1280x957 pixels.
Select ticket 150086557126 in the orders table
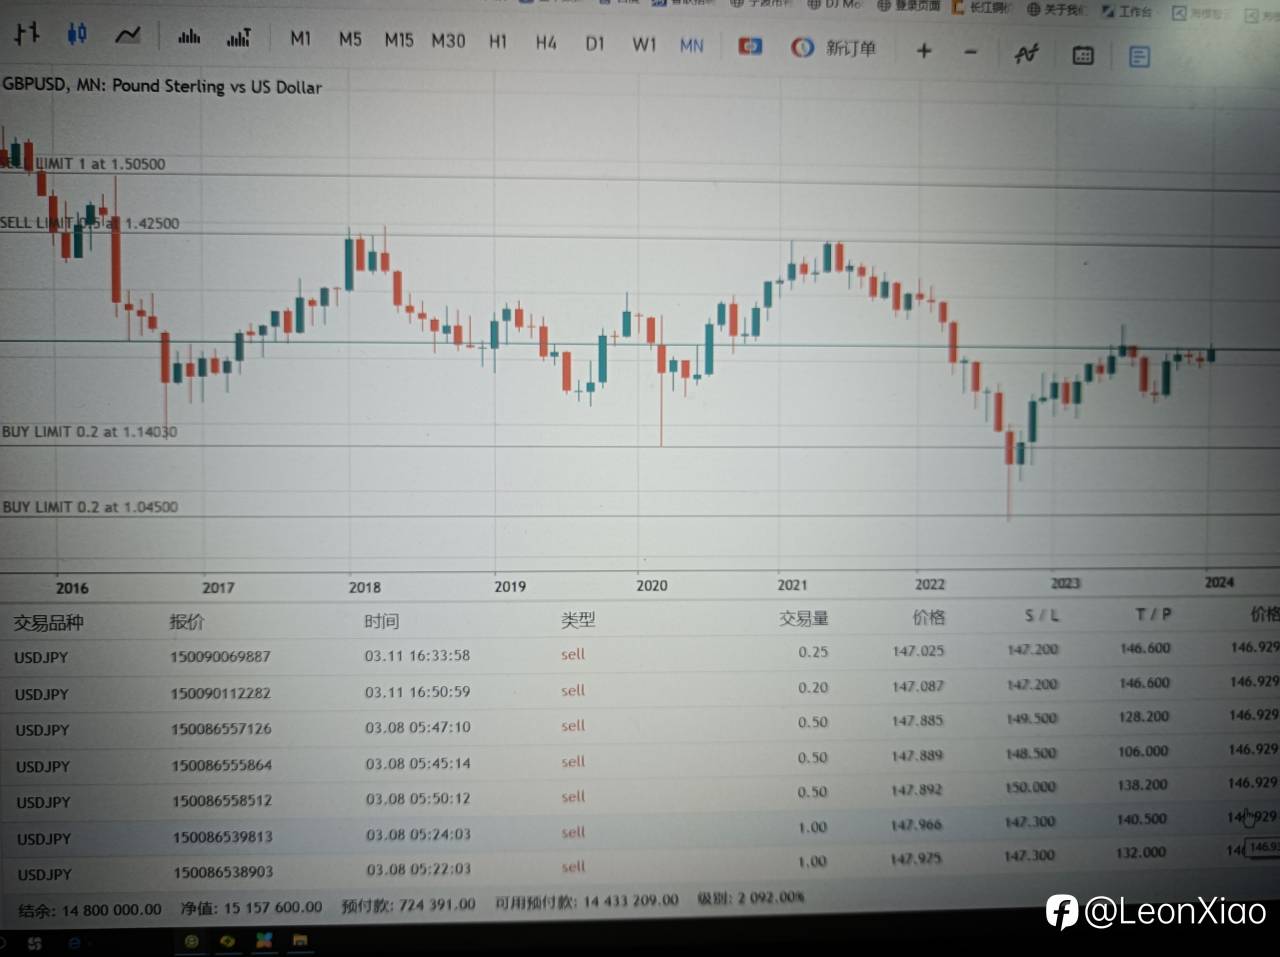[x=221, y=729]
